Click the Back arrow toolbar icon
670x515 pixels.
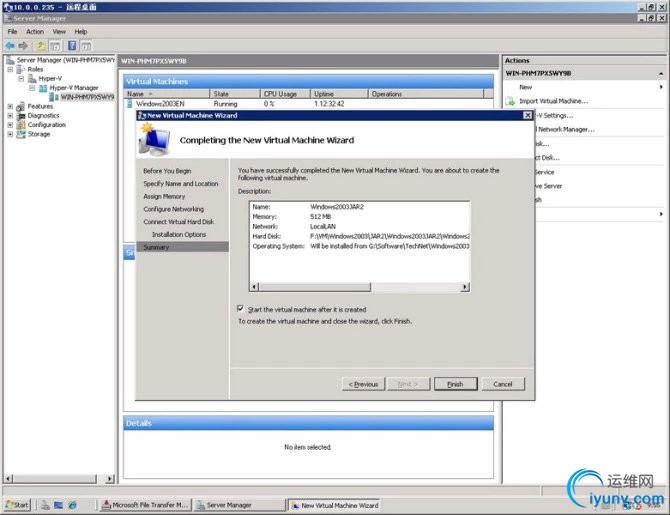click(10, 45)
